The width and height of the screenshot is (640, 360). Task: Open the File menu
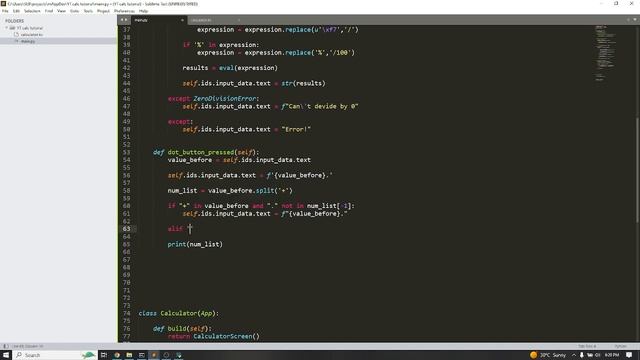(x=5, y=11)
